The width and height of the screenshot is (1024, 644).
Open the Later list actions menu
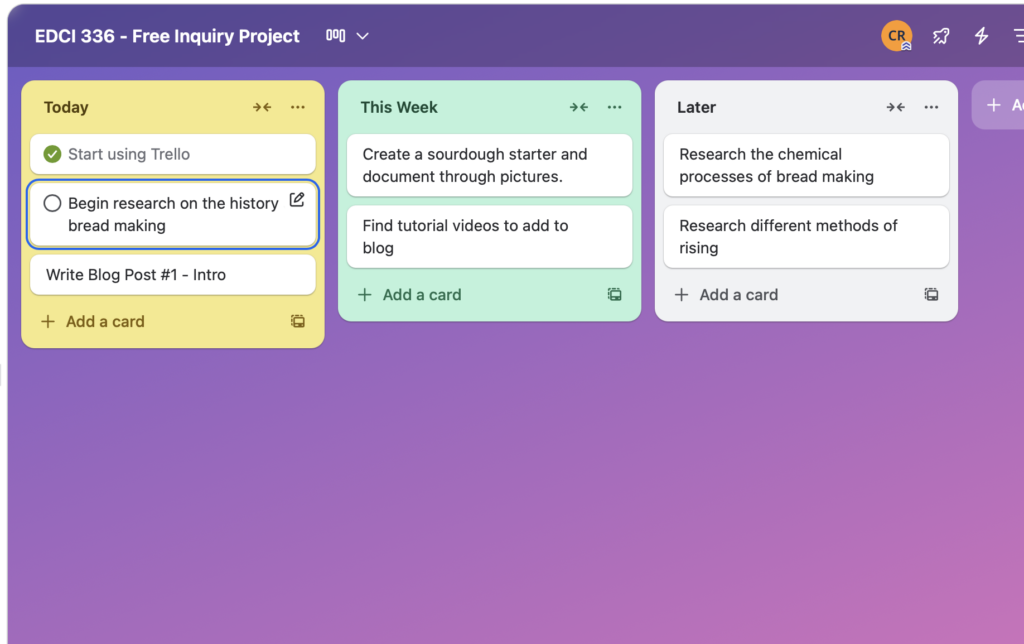tap(931, 107)
